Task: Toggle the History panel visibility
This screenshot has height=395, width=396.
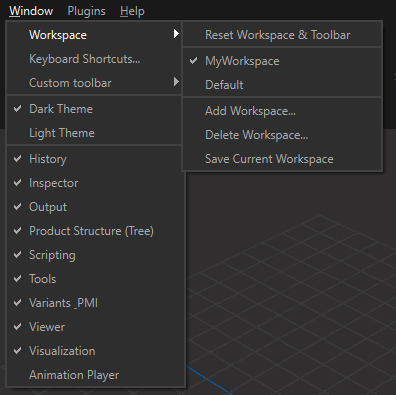Action: 96,159
